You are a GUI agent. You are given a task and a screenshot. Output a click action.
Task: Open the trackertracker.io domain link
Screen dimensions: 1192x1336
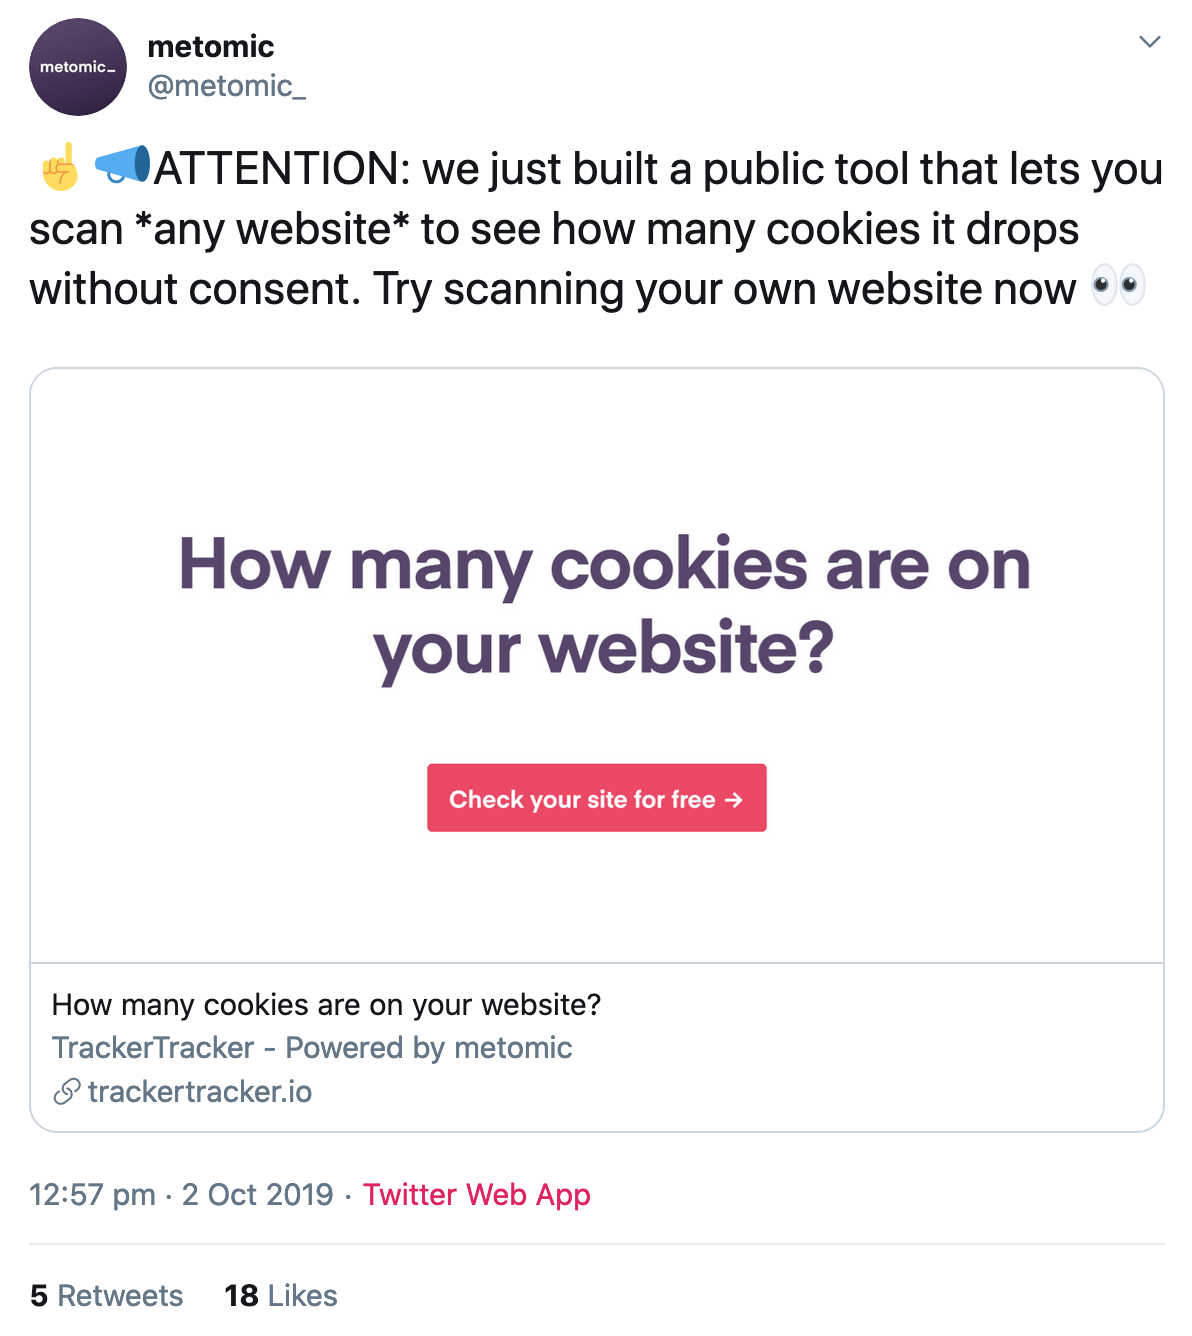[x=200, y=1091]
